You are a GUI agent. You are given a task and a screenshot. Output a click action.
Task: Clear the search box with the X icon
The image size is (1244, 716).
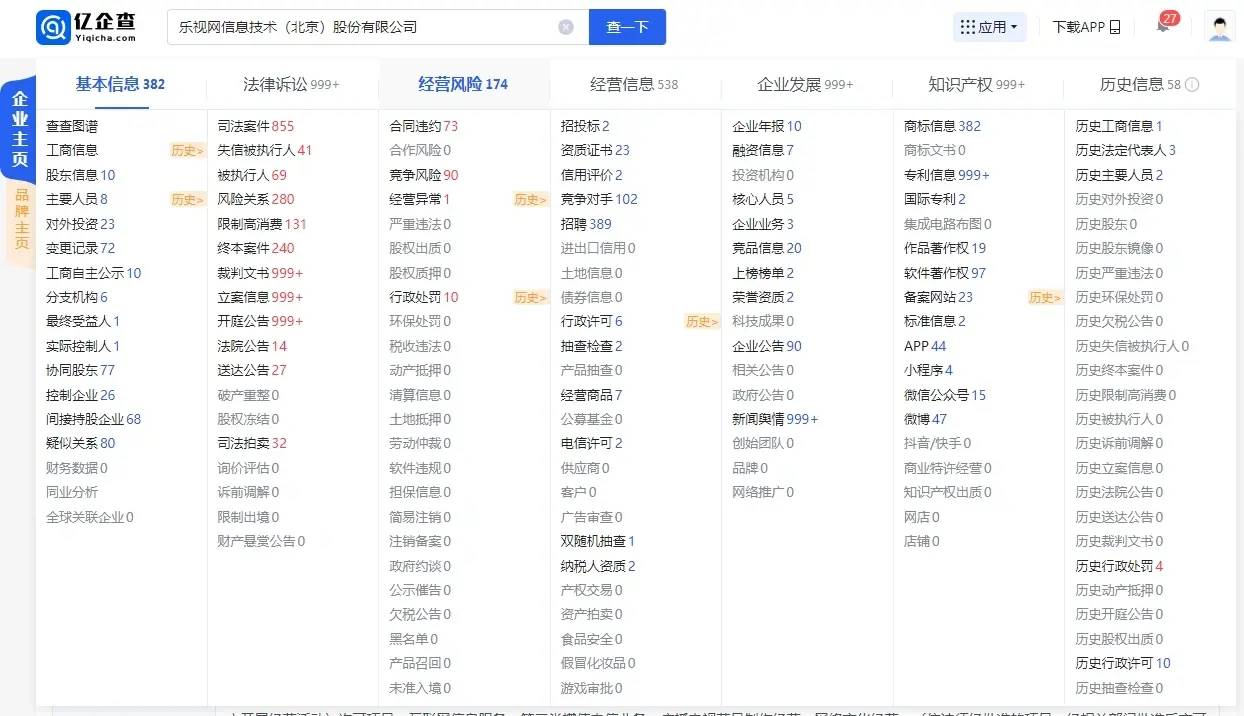566,27
